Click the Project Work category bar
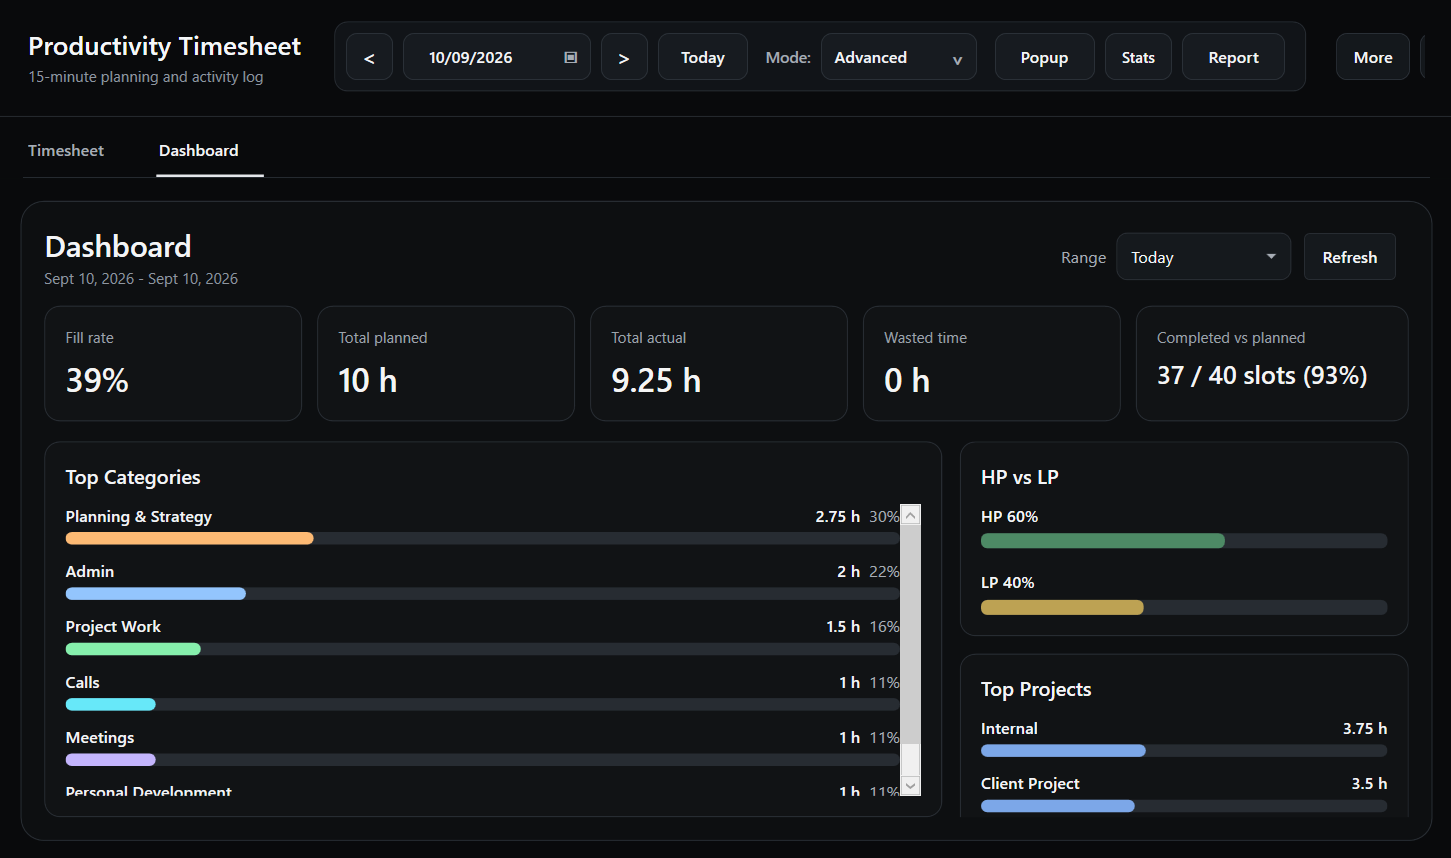The image size is (1451, 858). (482, 649)
